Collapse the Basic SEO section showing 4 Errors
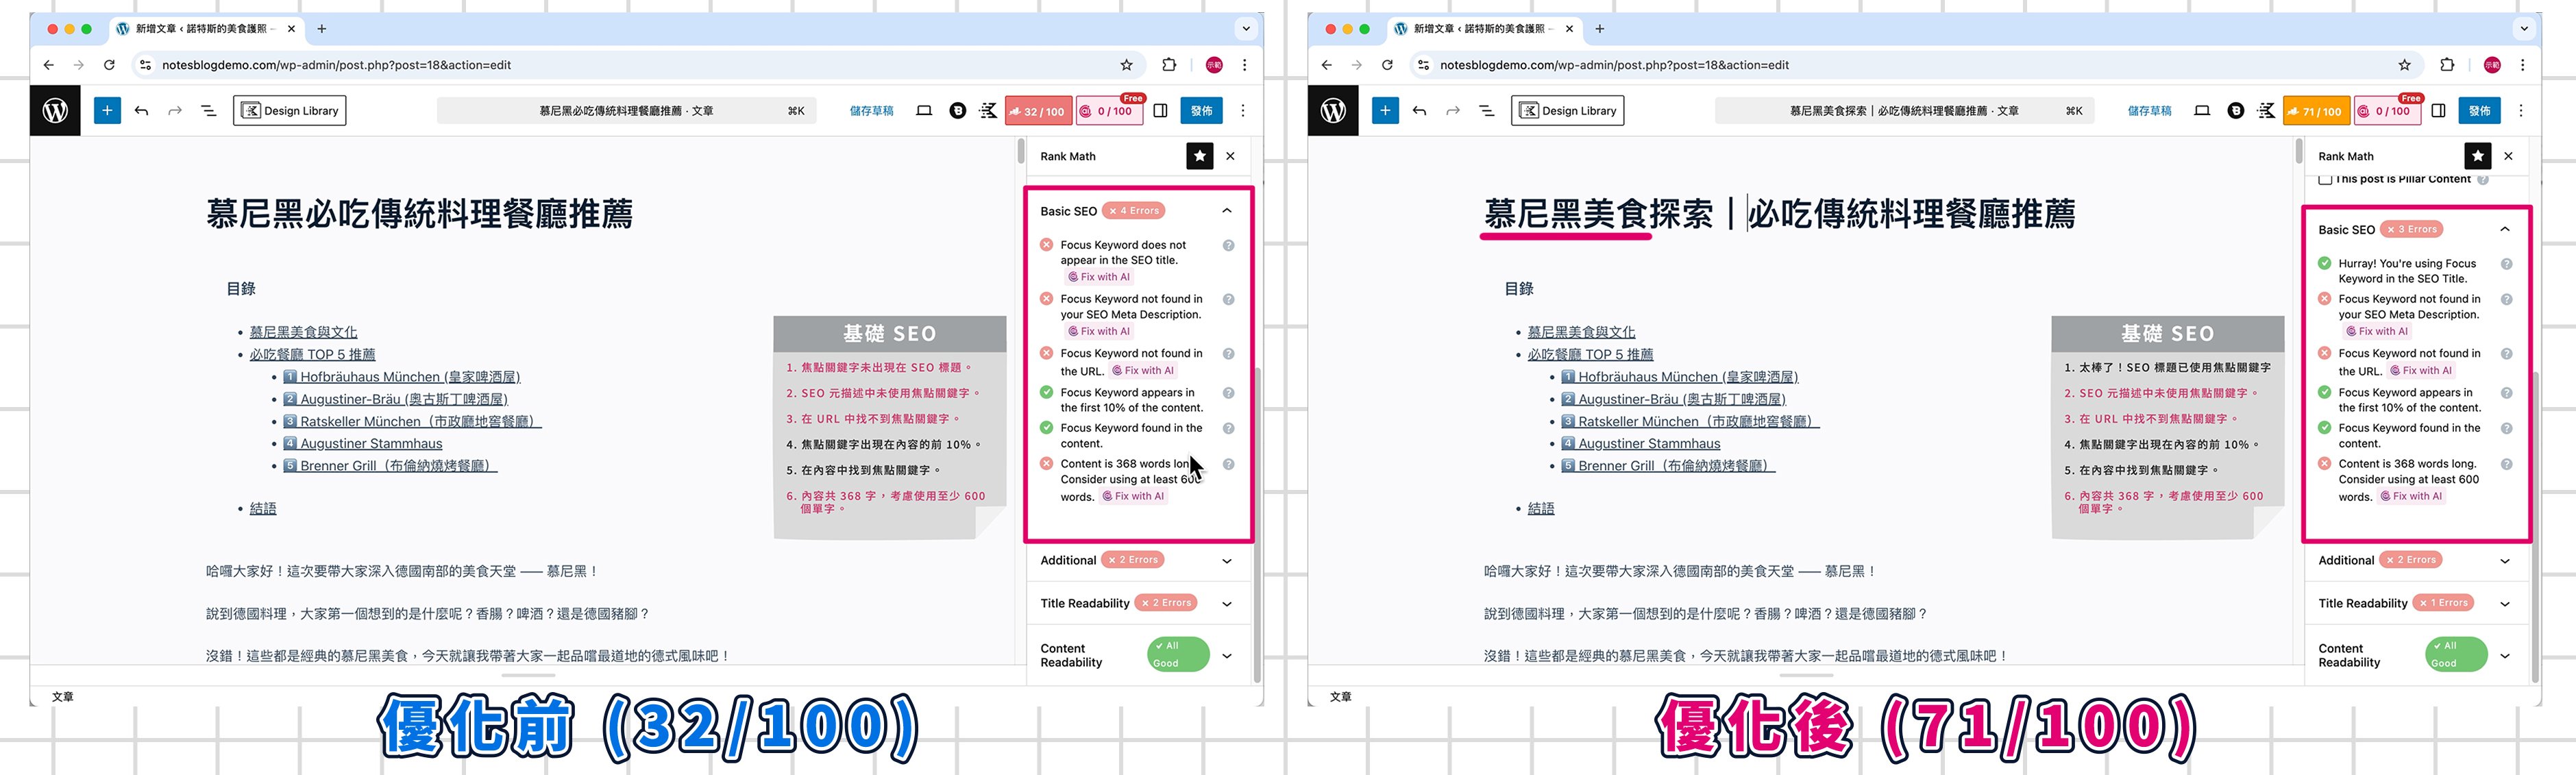 1226,211
